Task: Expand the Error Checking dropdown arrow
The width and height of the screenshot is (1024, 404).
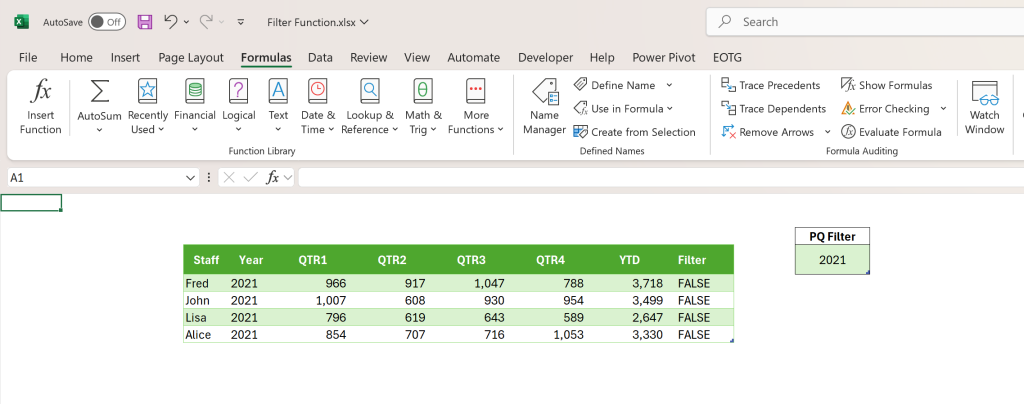Action: coord(943,108)
